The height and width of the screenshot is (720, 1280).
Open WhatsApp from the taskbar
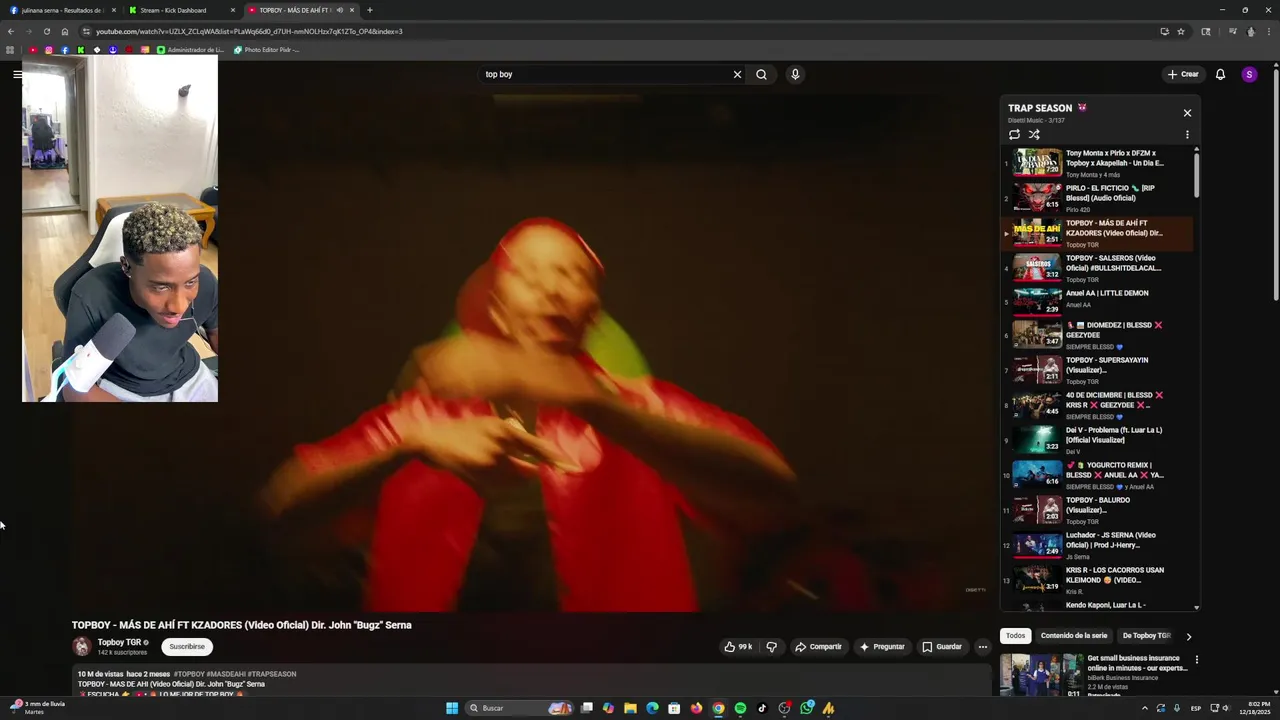pyautogui.click(x=806, y=708)
